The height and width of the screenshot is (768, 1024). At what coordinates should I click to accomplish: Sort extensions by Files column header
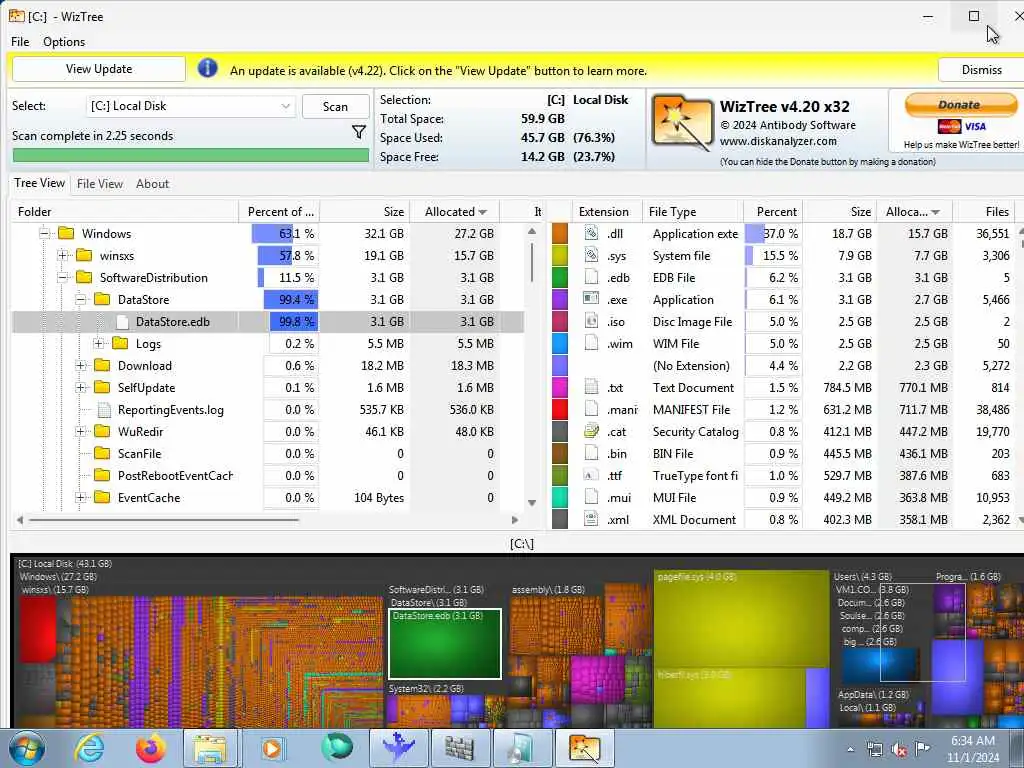pos(985,212)
